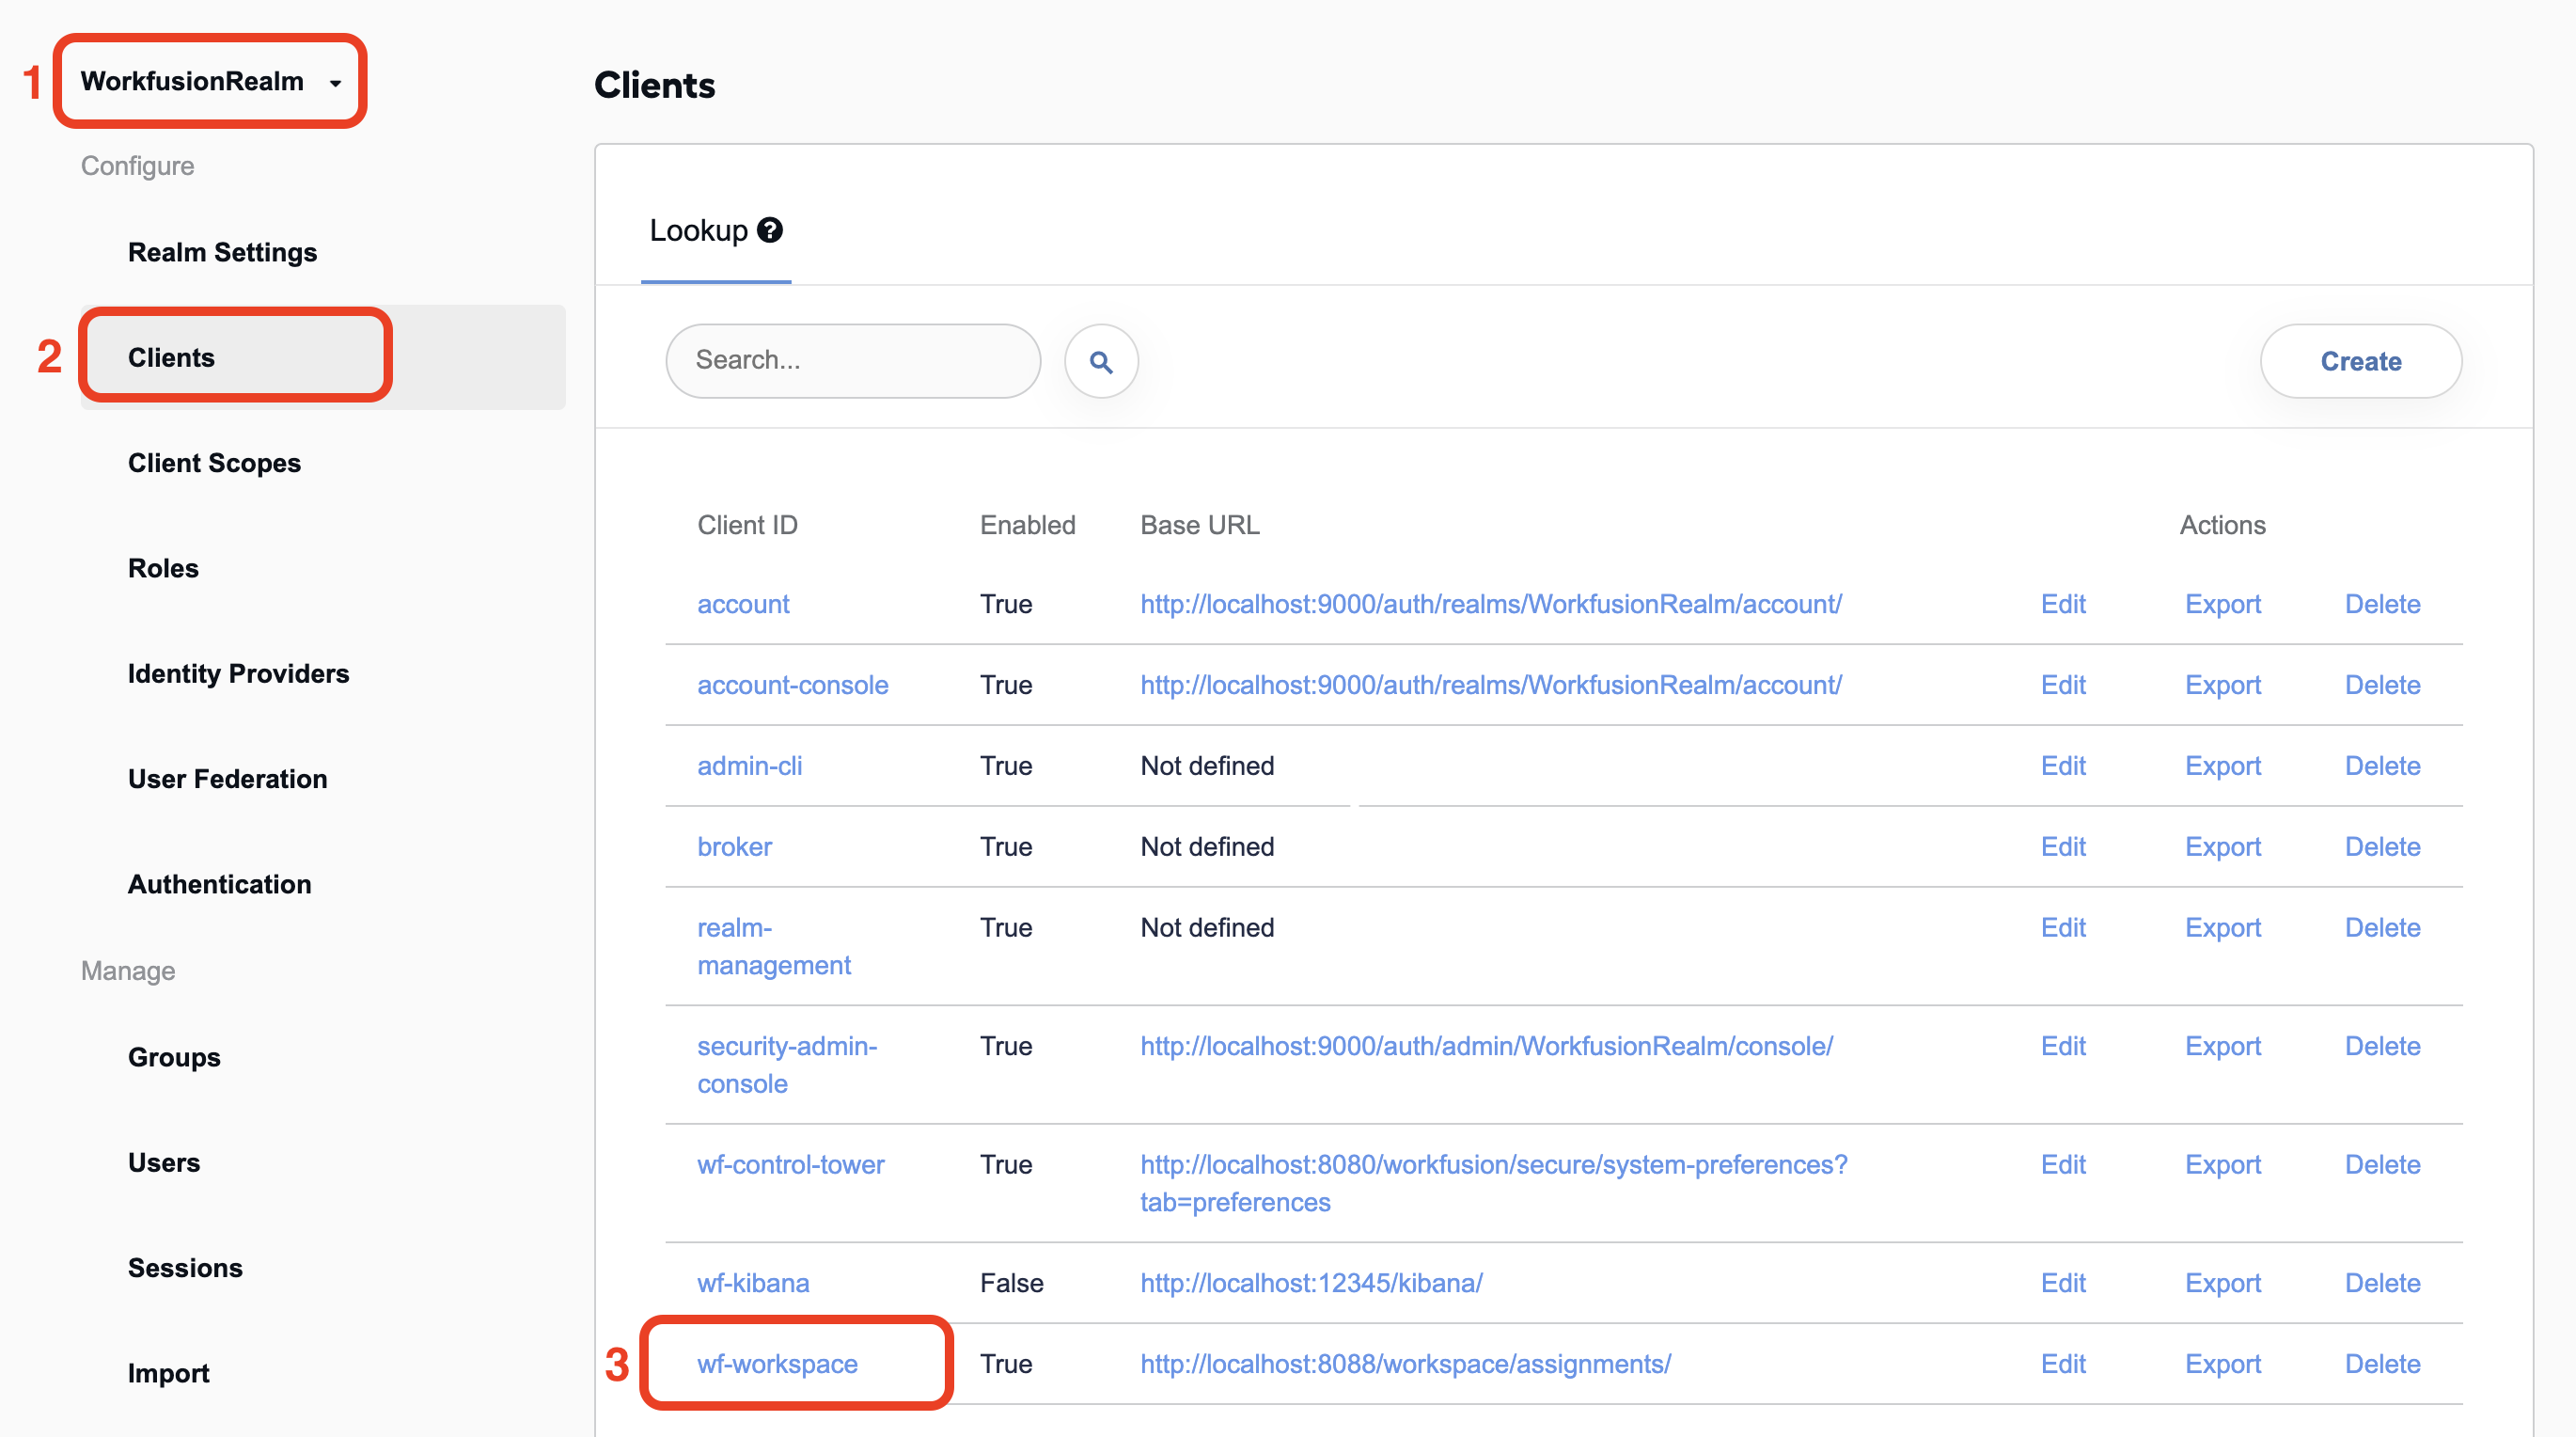Export the wf-control-tower client
This screenshot has height=1437, width=2576.
[2222, 1165]
